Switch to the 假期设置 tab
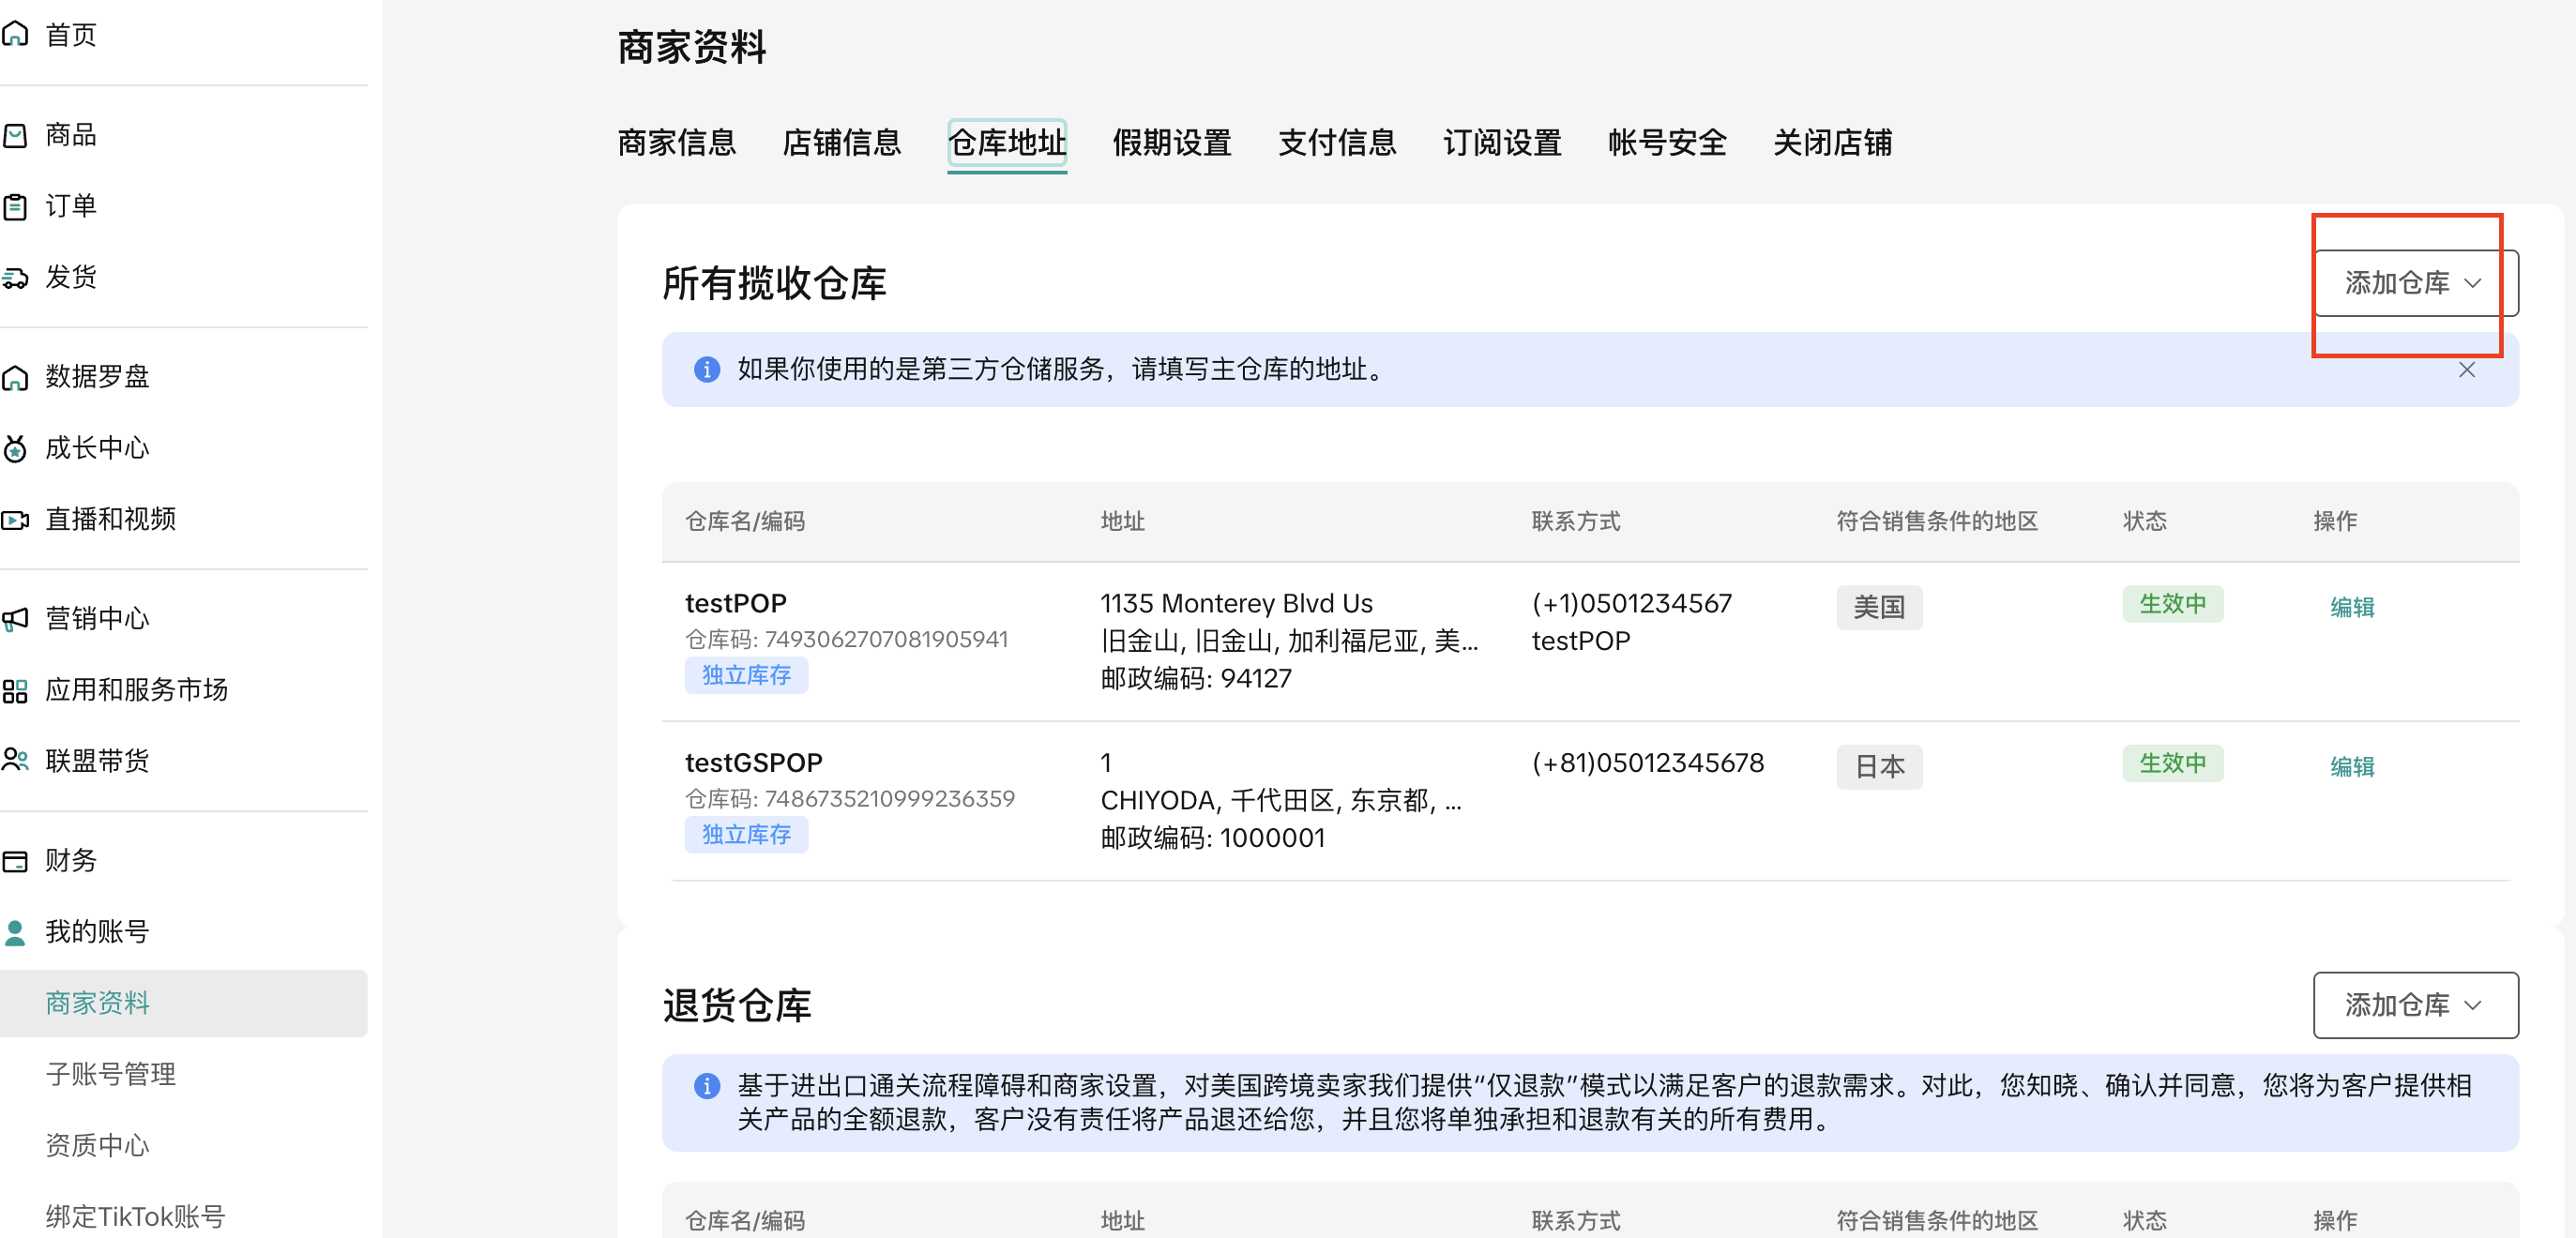The width and height of the screenshot is (2576, 1238). tap(1171, 143)
